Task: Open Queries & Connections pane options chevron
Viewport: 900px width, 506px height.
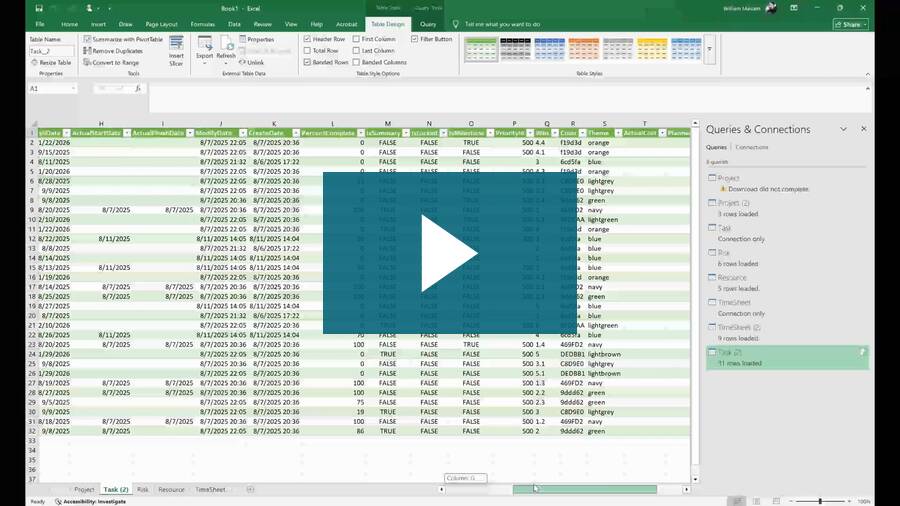Action: pyautogui.click(x=843, y=129)
